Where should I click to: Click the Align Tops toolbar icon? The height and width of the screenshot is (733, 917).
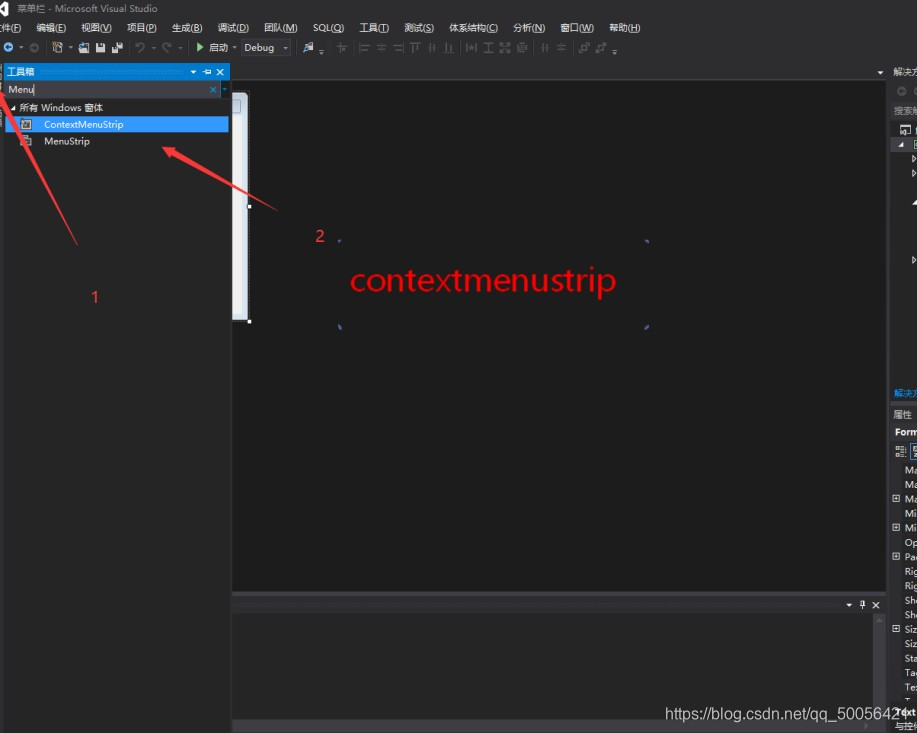tap(415, 48)
